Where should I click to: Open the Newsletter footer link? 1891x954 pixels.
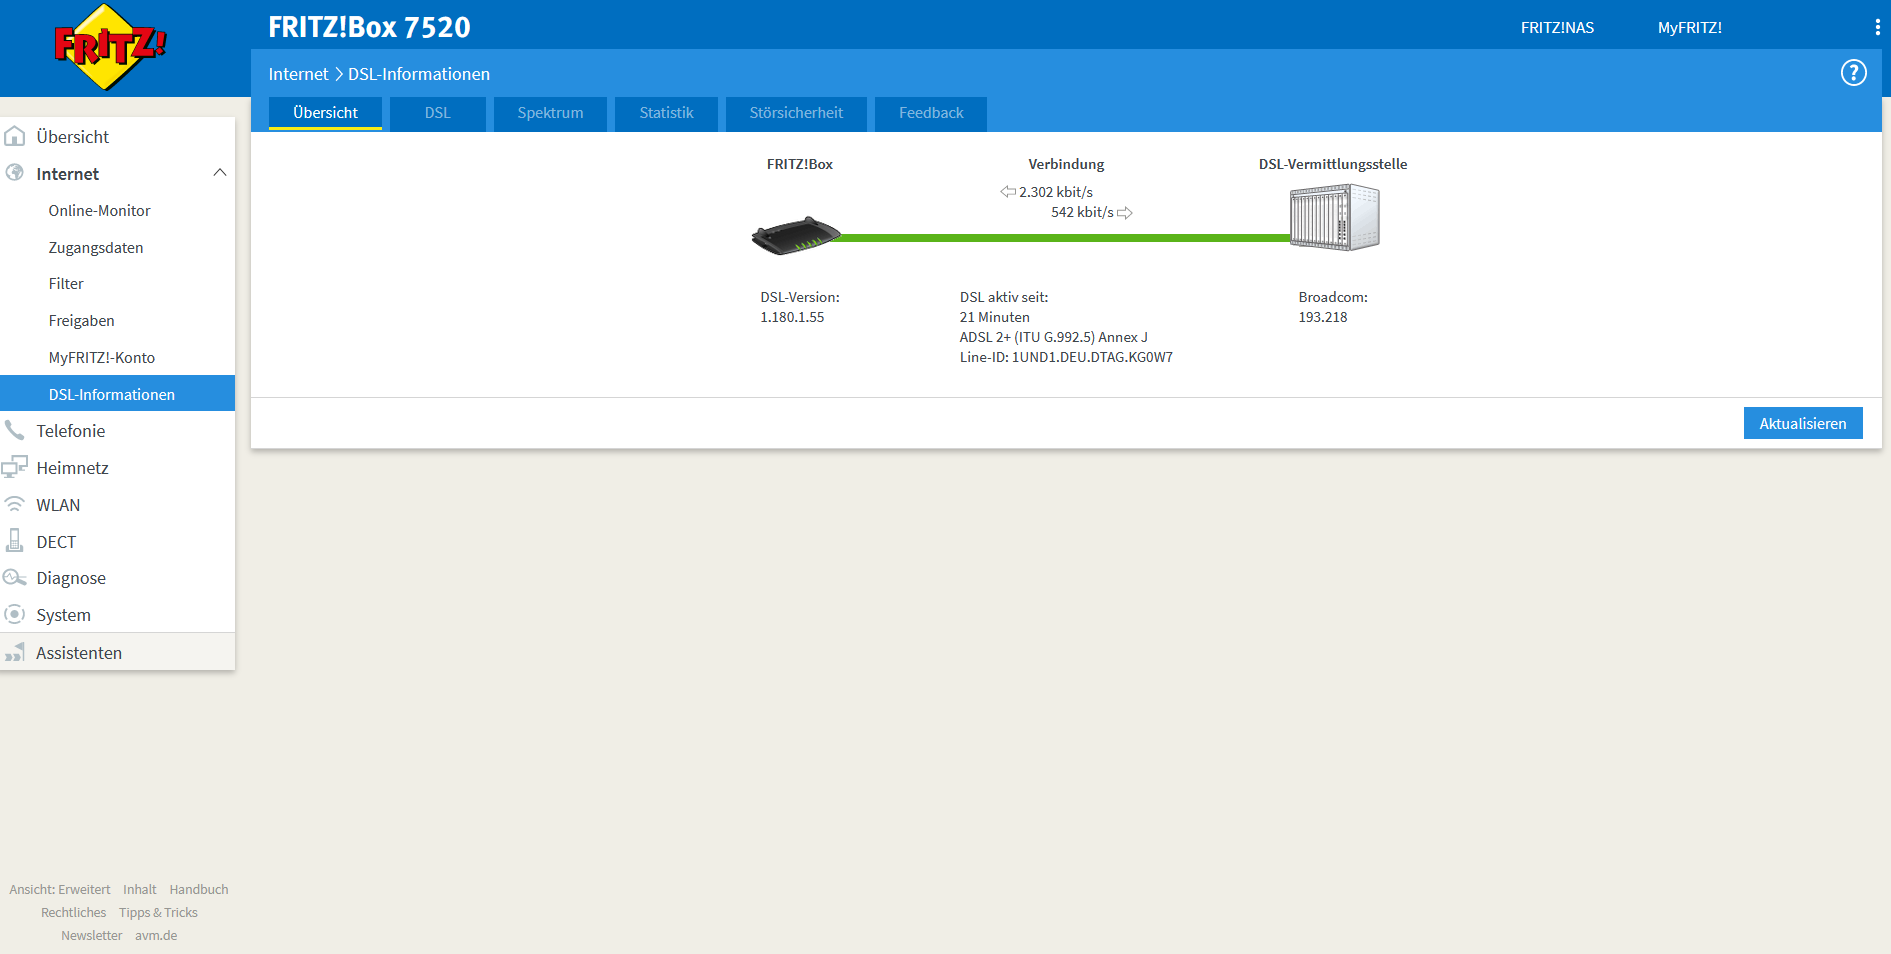click(x=91, y=936)
